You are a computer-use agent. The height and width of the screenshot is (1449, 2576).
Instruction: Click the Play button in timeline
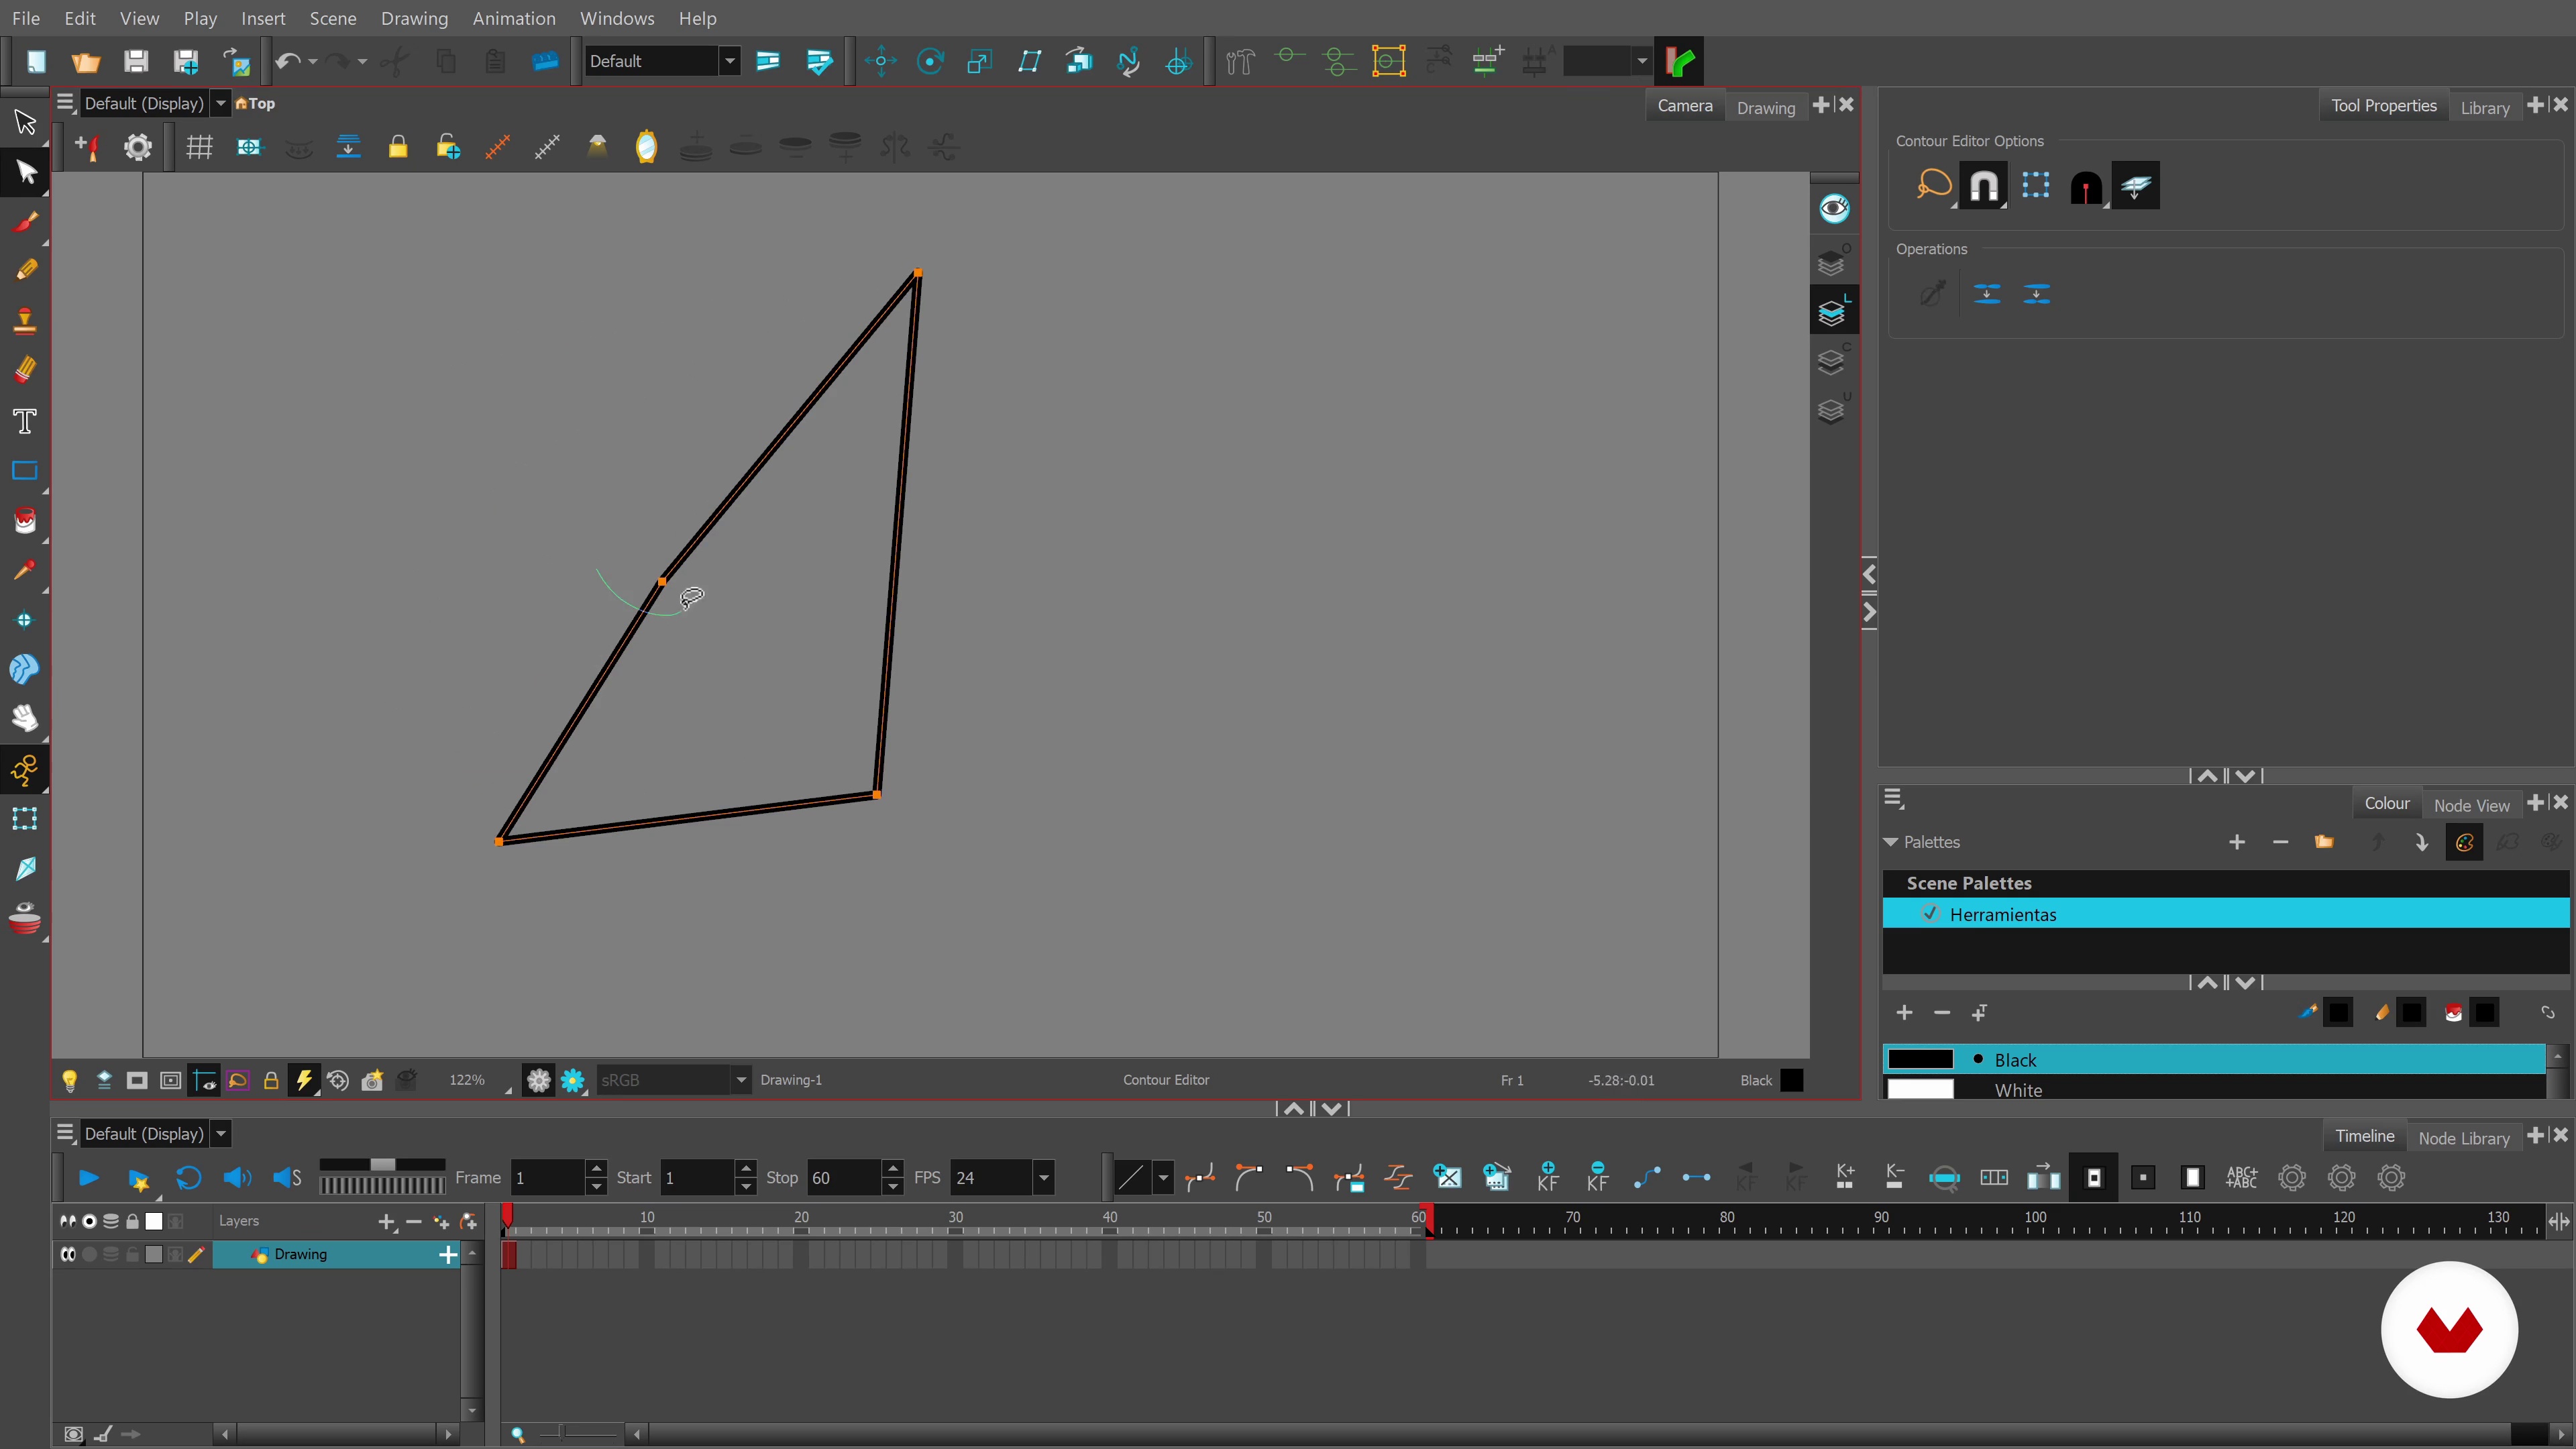(89, 1177)
